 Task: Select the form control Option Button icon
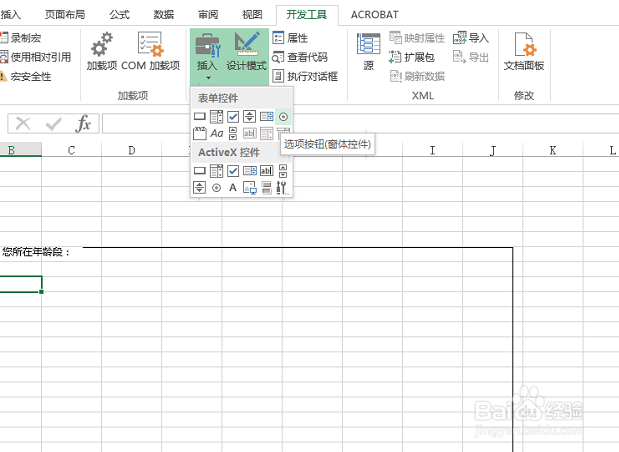coord(283,117)
